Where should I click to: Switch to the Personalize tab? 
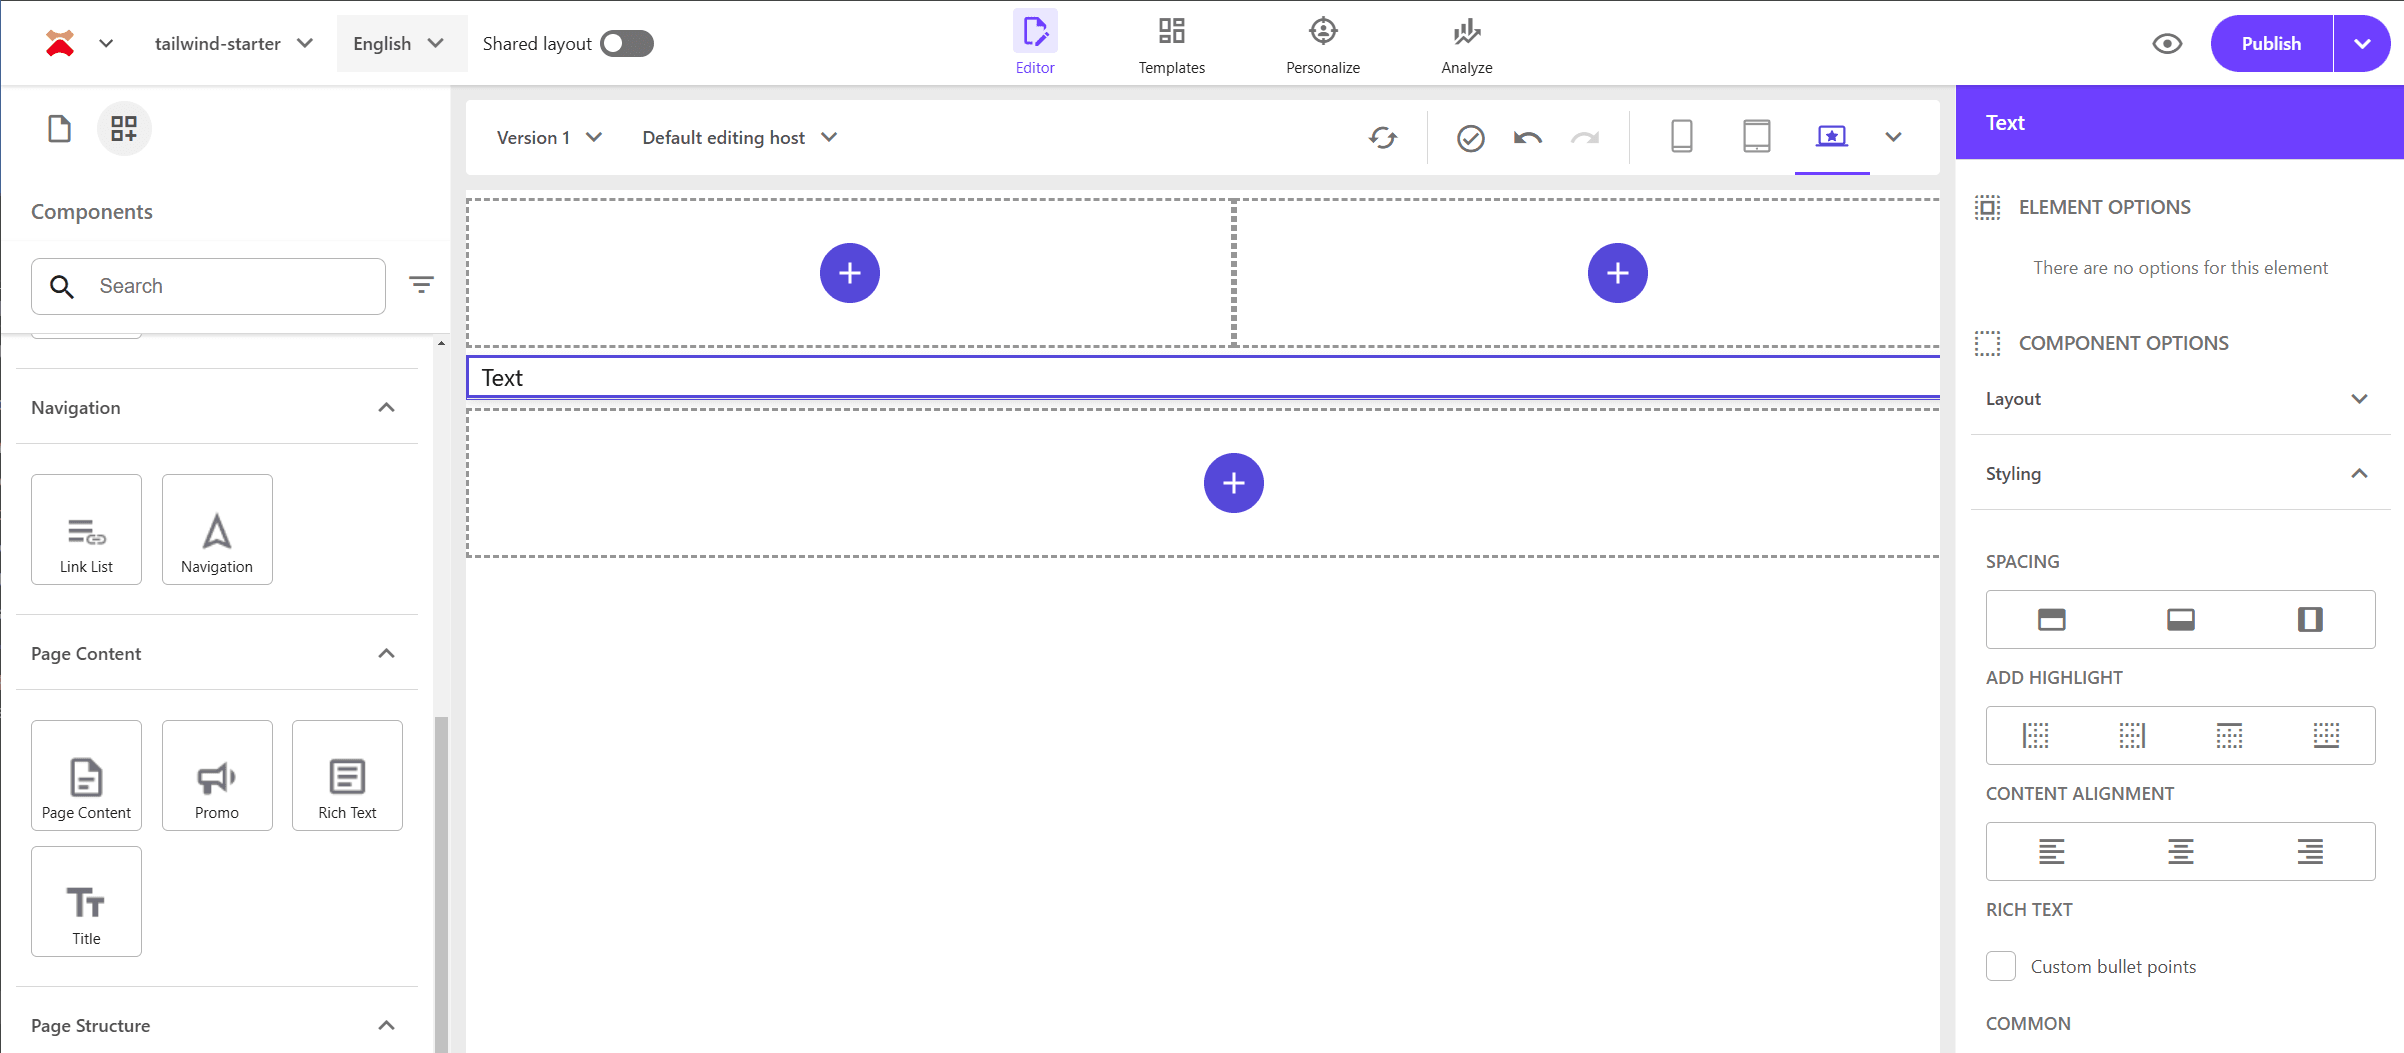click(x=1322, y=44)
